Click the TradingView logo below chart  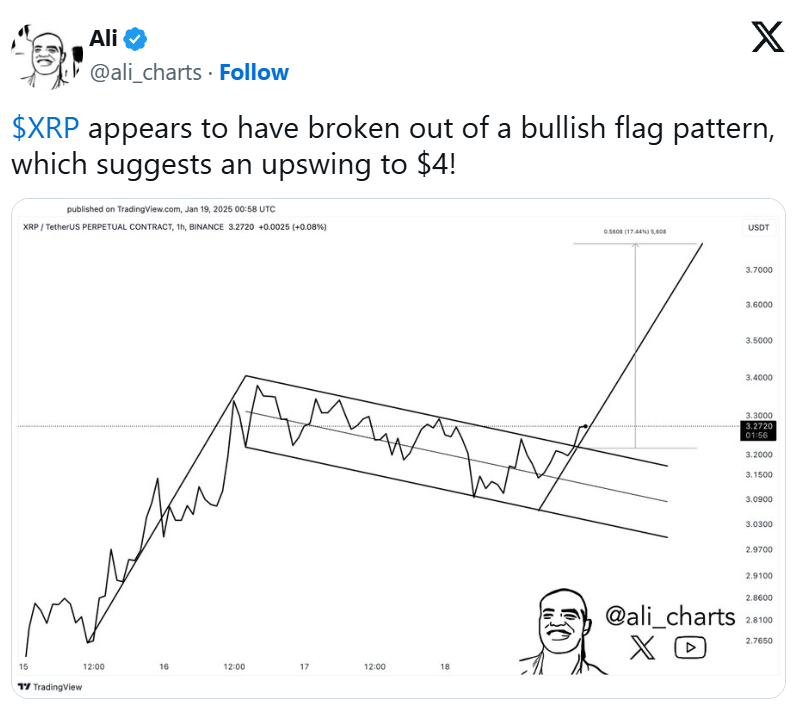click(50, 687)
